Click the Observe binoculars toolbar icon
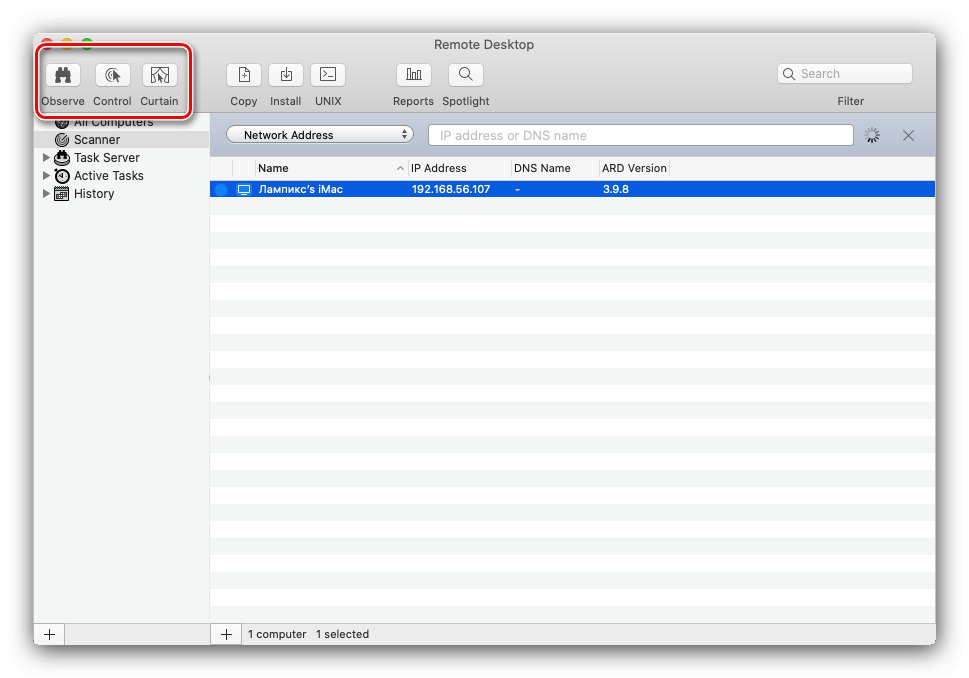969x678 pixels. [x=63, y=75]
